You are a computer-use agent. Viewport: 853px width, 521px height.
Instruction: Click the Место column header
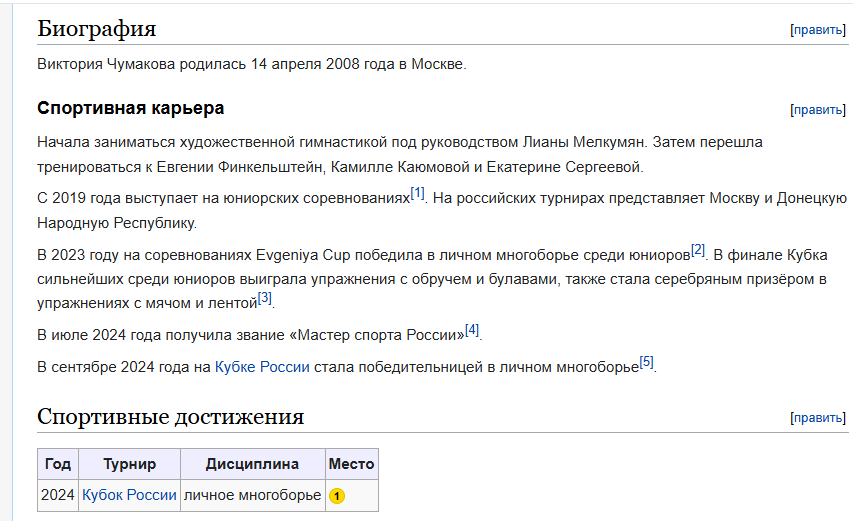tap(351, 464)
